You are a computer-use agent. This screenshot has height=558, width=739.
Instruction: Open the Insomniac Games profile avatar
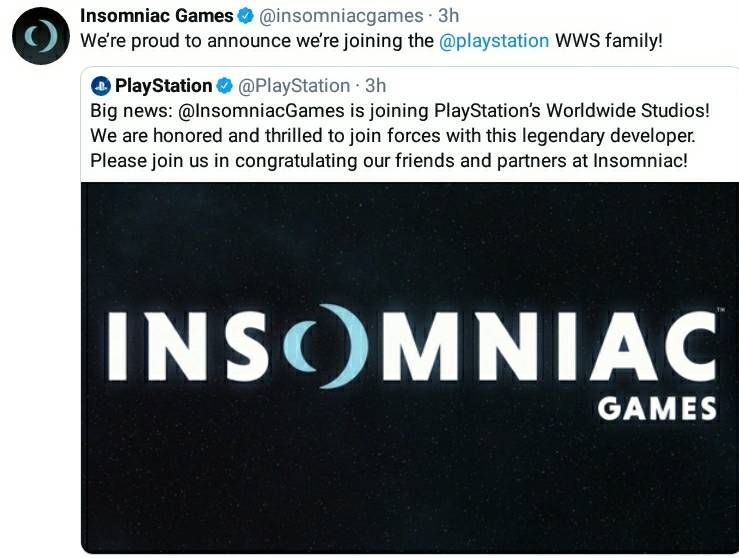[41, 36]
